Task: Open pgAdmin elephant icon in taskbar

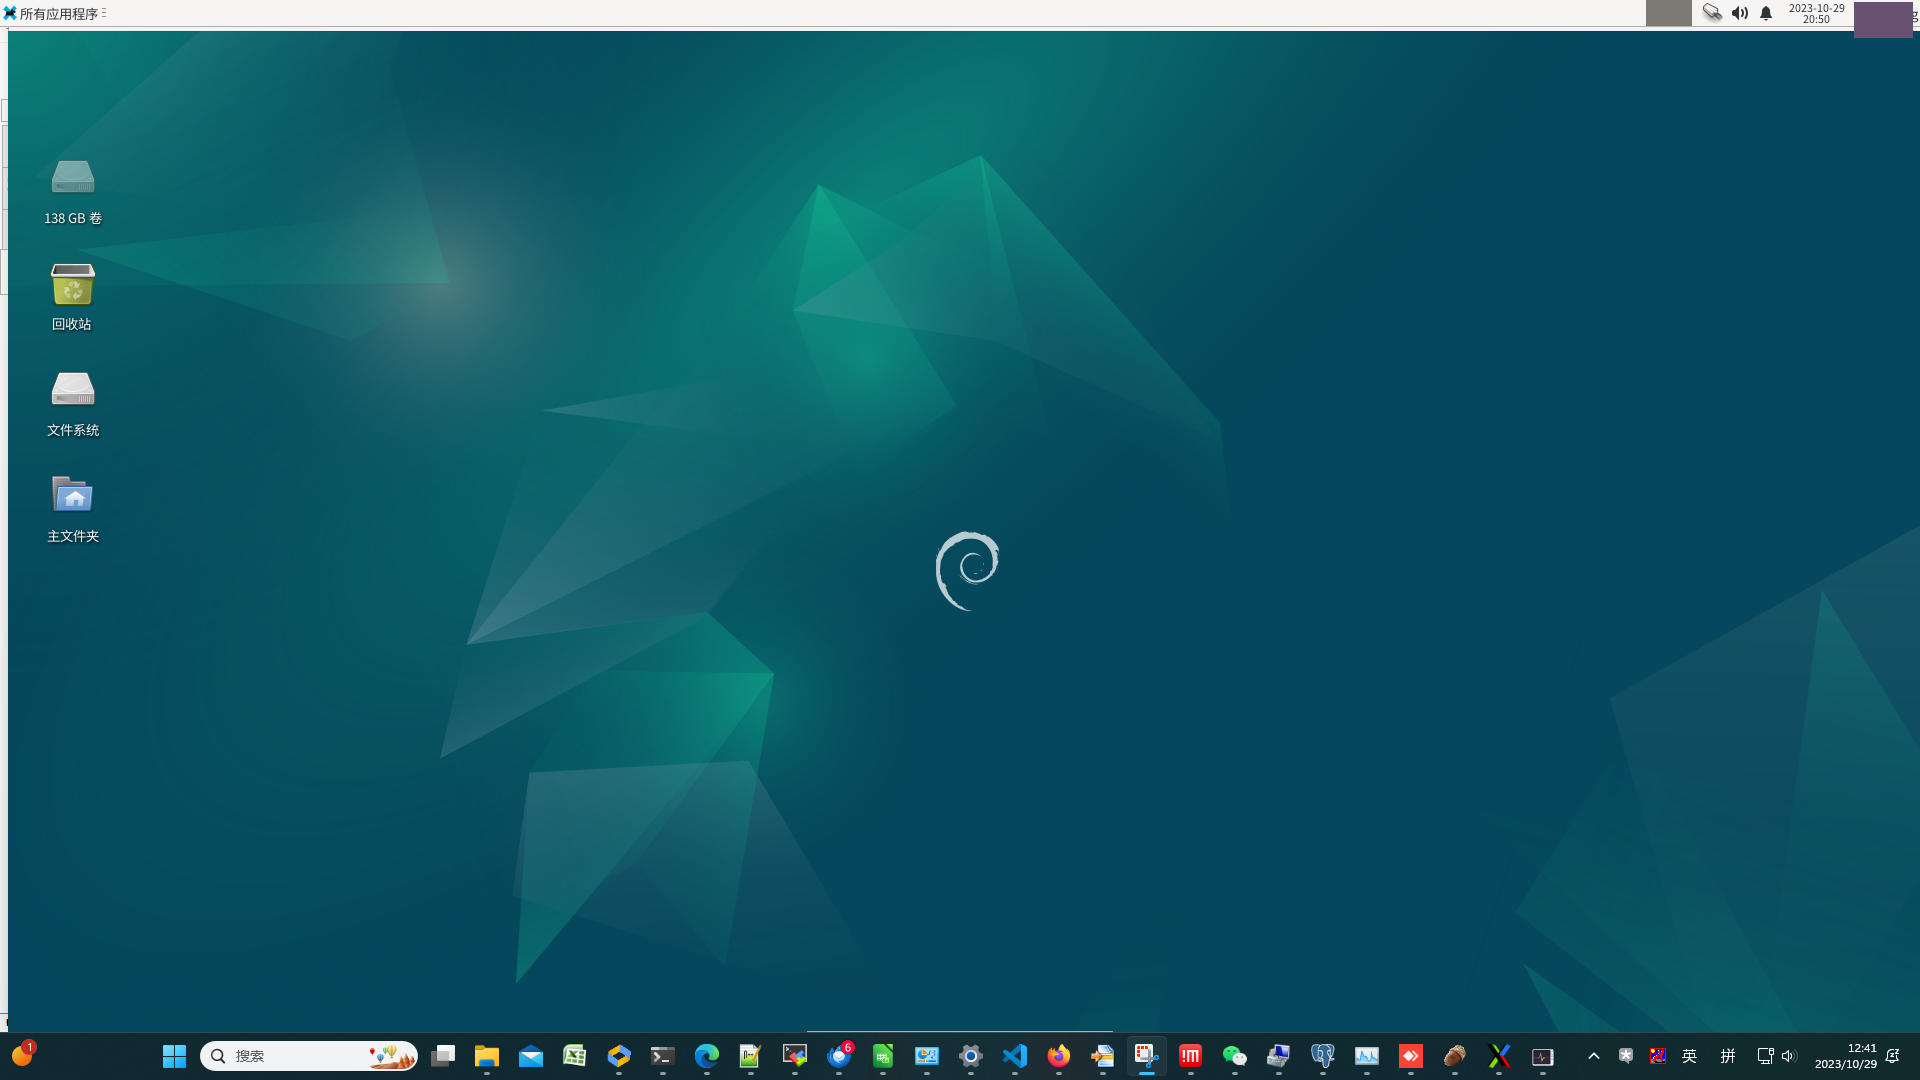Action: 1323,1056
